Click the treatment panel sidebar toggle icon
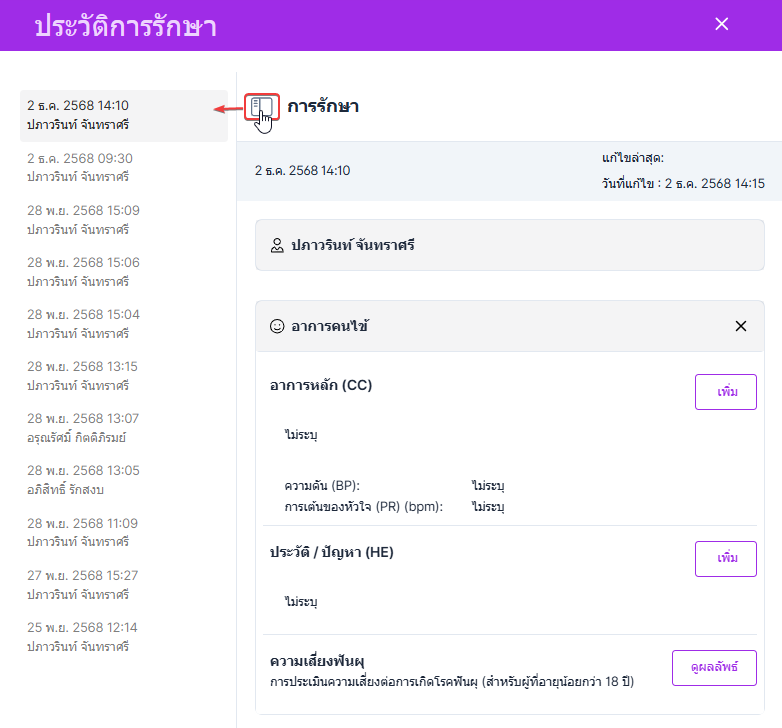Viewport: 782px width, 728px height. tap(261, 108)
